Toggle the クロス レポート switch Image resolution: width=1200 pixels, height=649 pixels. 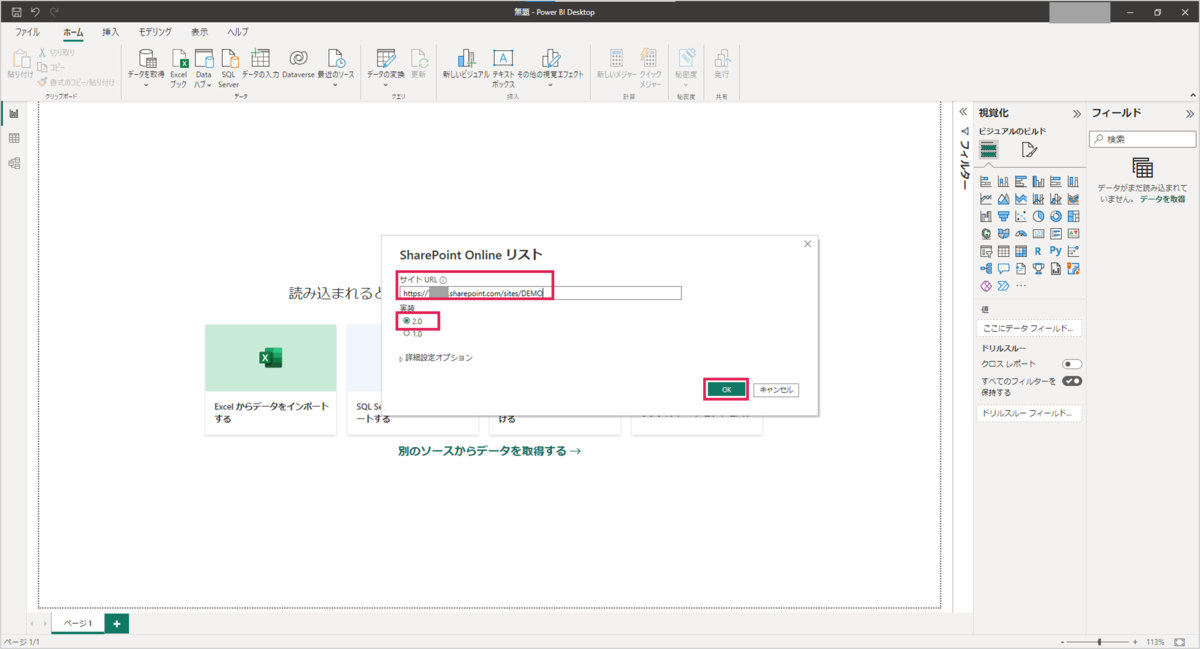[x=1072, y=364]
